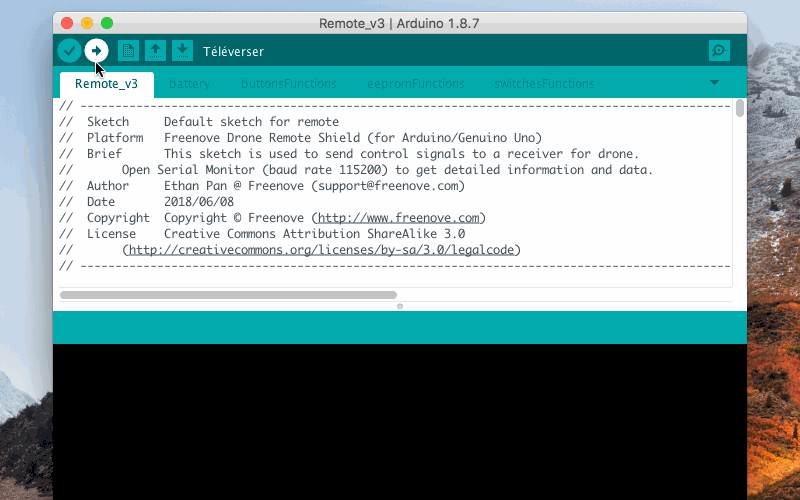Image resolution: width=800 pixels, height=500 pixels.
Task: Minimize the window with yellow button
Action: tap(87, 23)
